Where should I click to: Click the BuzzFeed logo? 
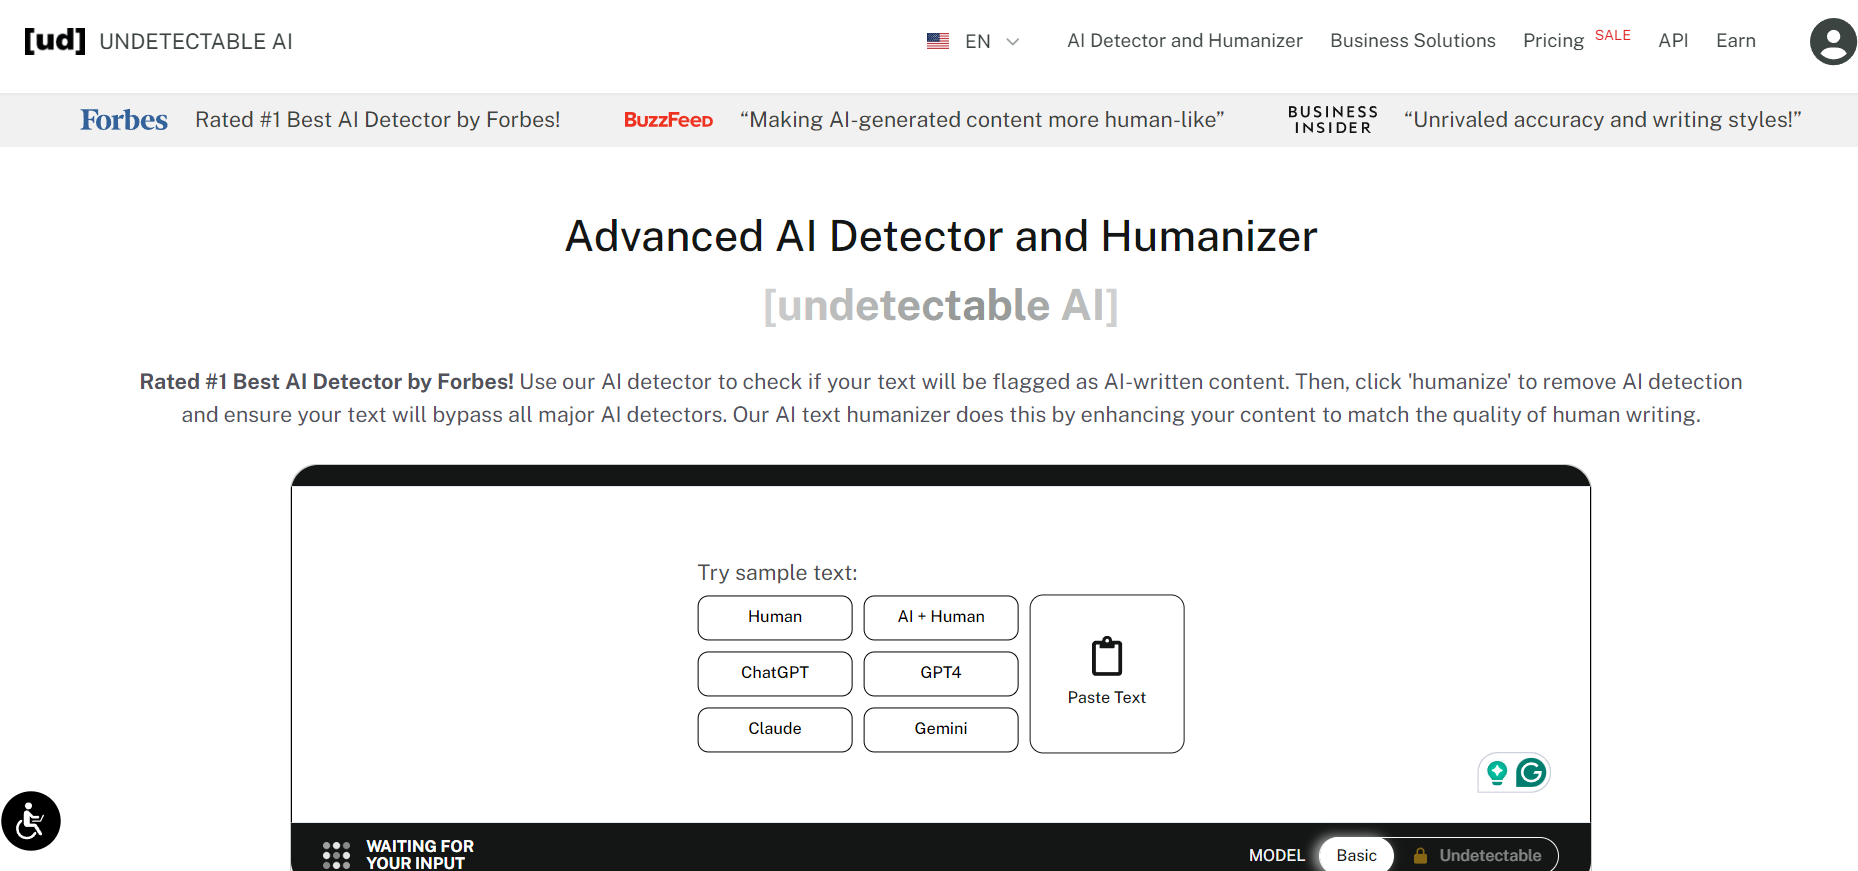point(668,120)
